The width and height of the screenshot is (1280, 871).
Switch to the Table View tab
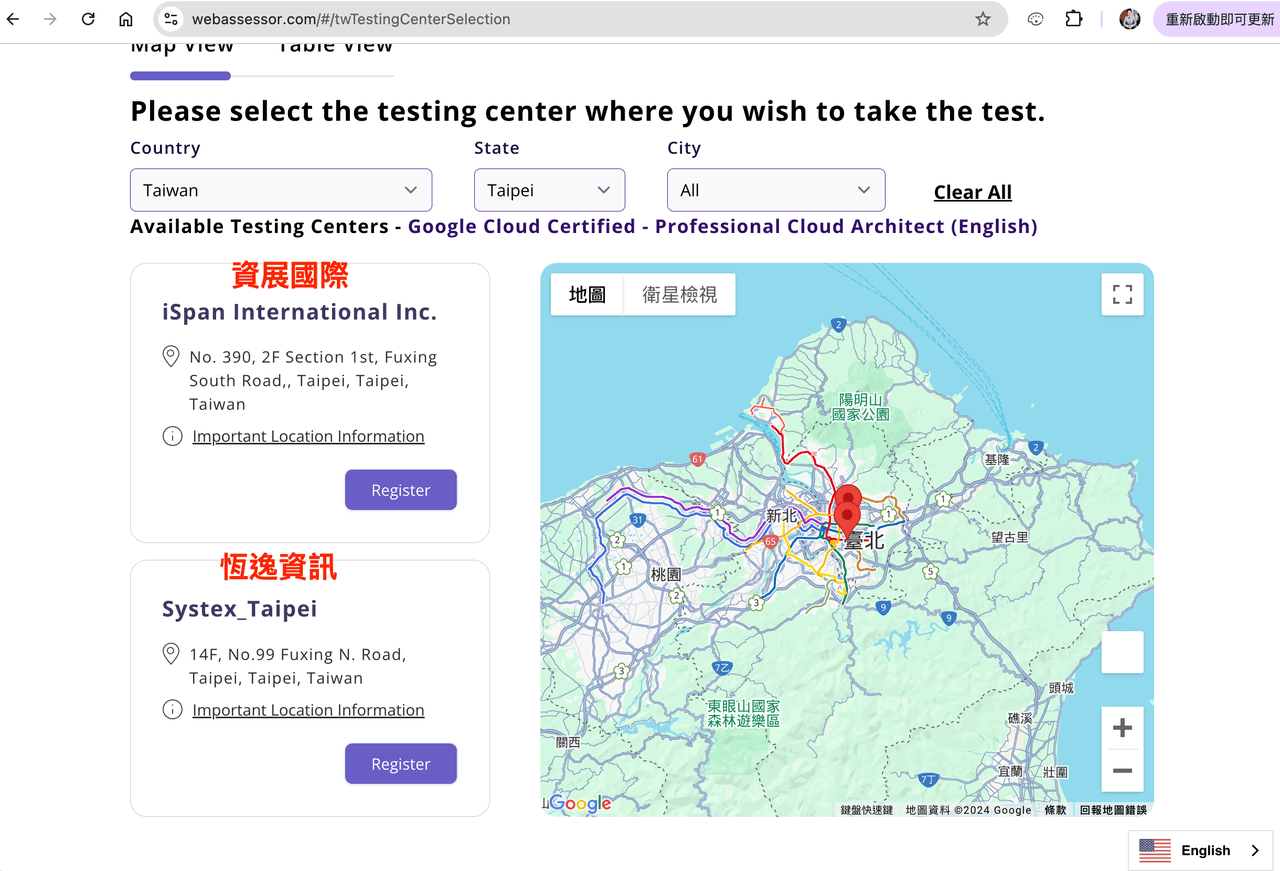(x=335, y=46)
